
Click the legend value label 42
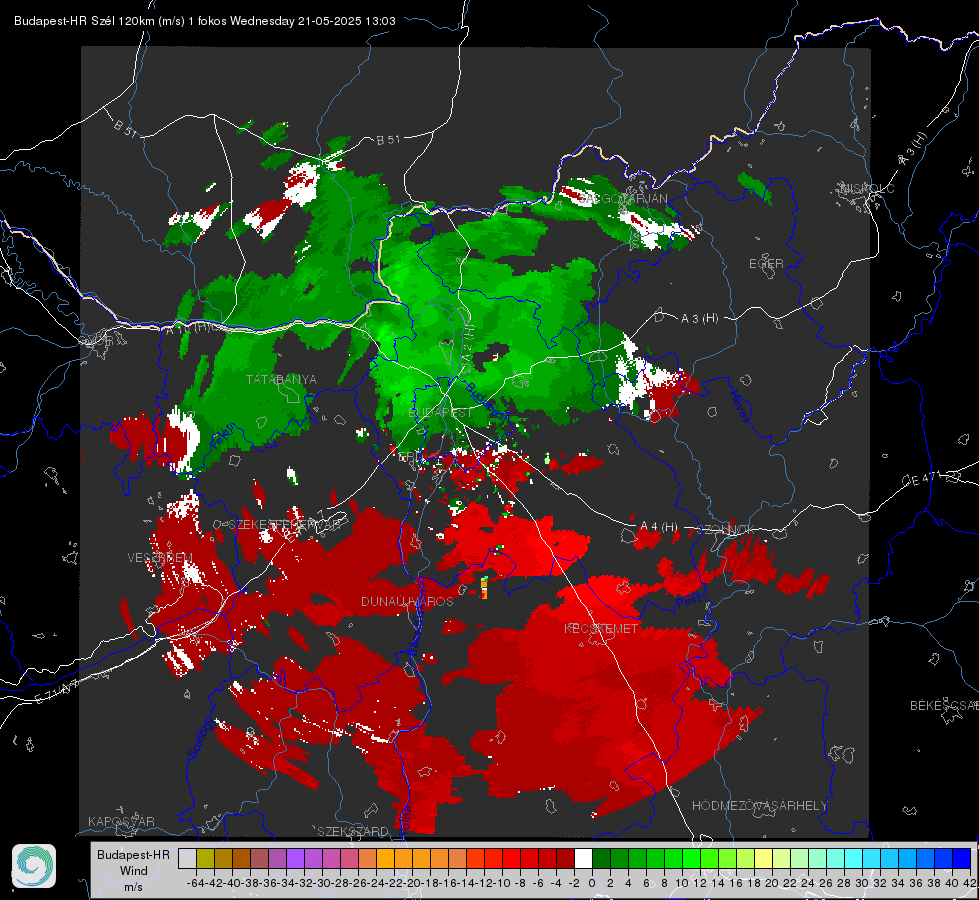pos(969,884)
